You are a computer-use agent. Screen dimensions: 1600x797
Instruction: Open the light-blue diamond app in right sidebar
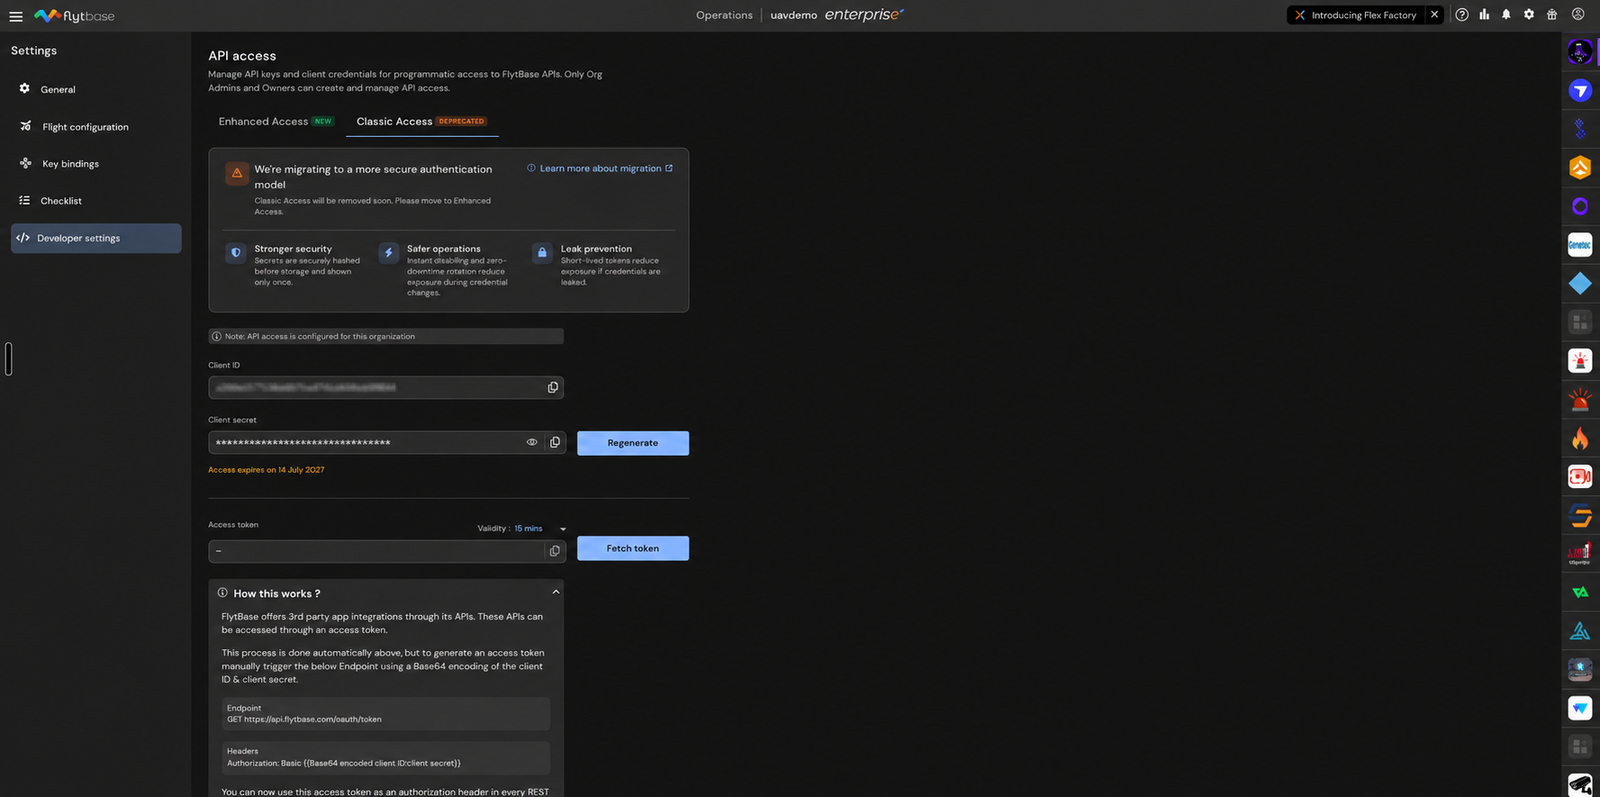tap(1580, 283)
